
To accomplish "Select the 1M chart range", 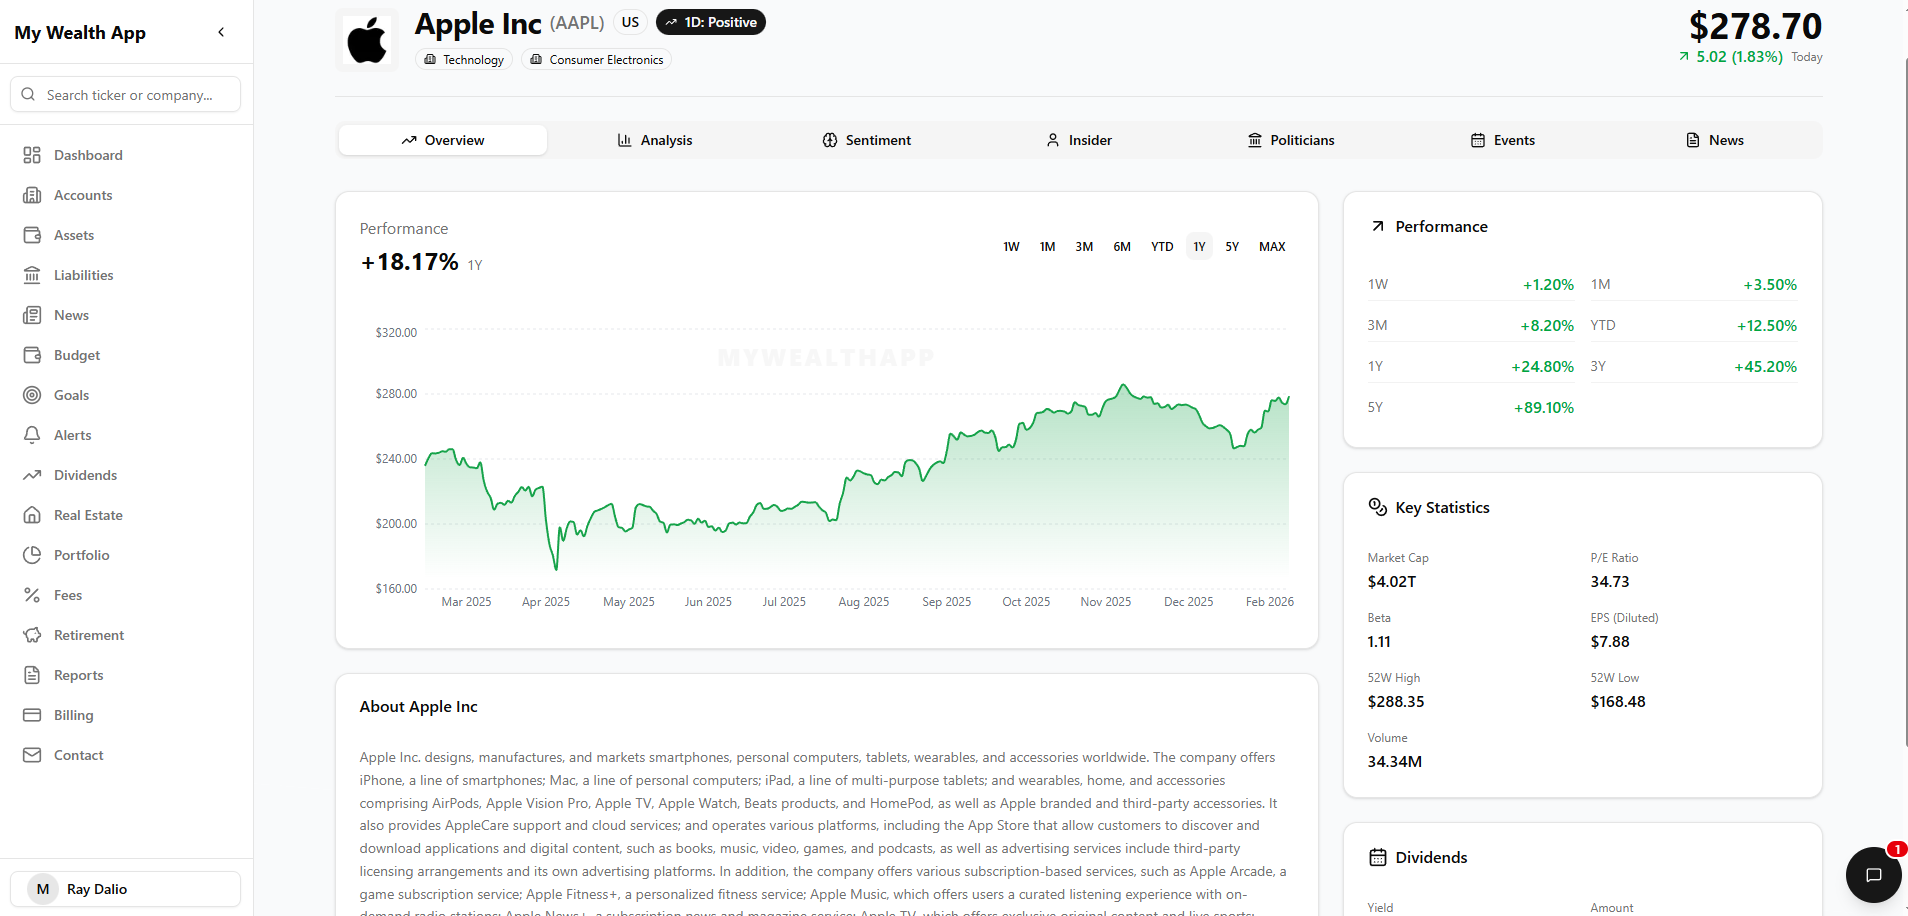I will coord(1047,246).
